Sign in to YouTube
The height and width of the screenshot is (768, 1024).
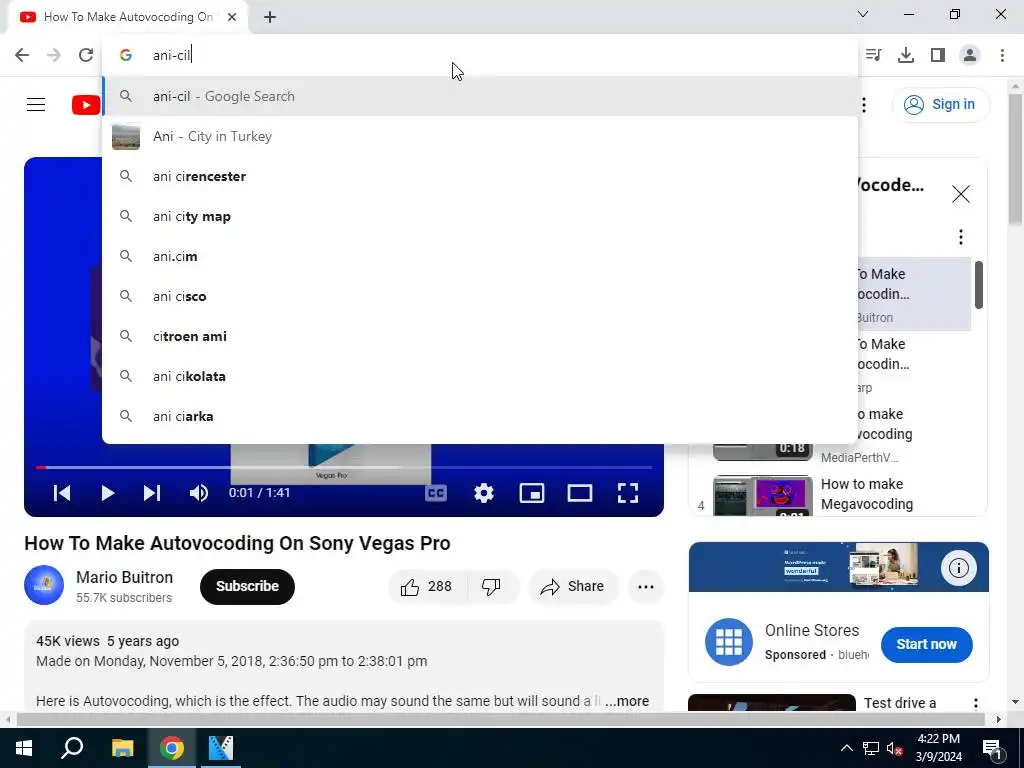point(940,104)
